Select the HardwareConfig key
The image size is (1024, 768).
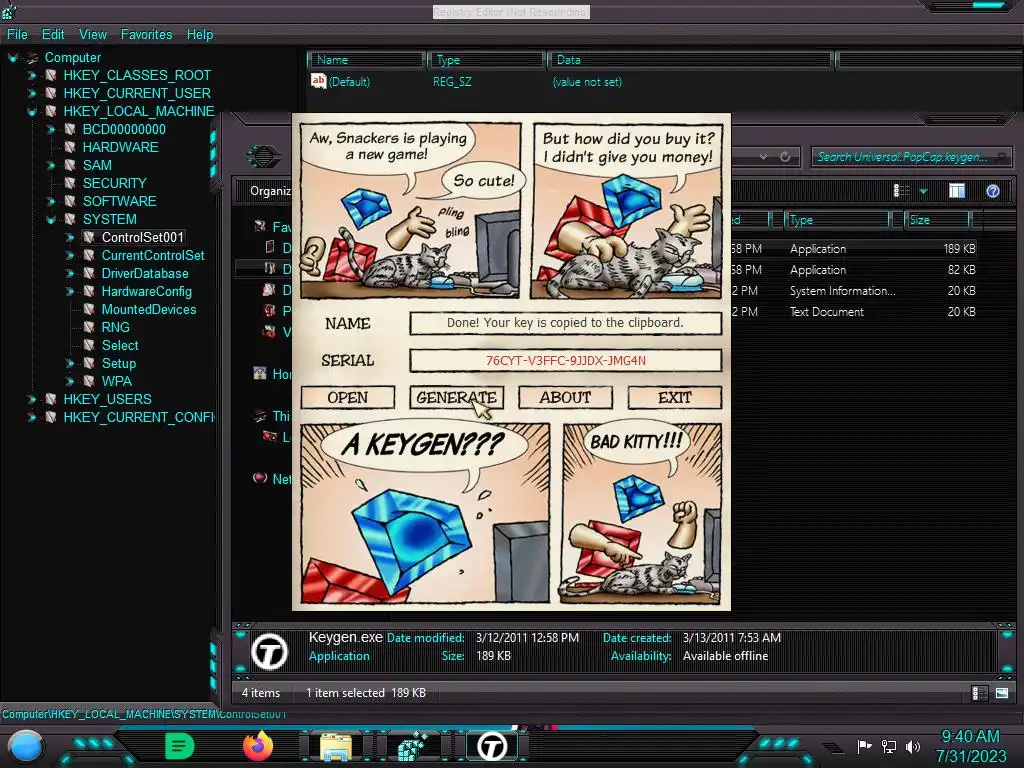146,291
